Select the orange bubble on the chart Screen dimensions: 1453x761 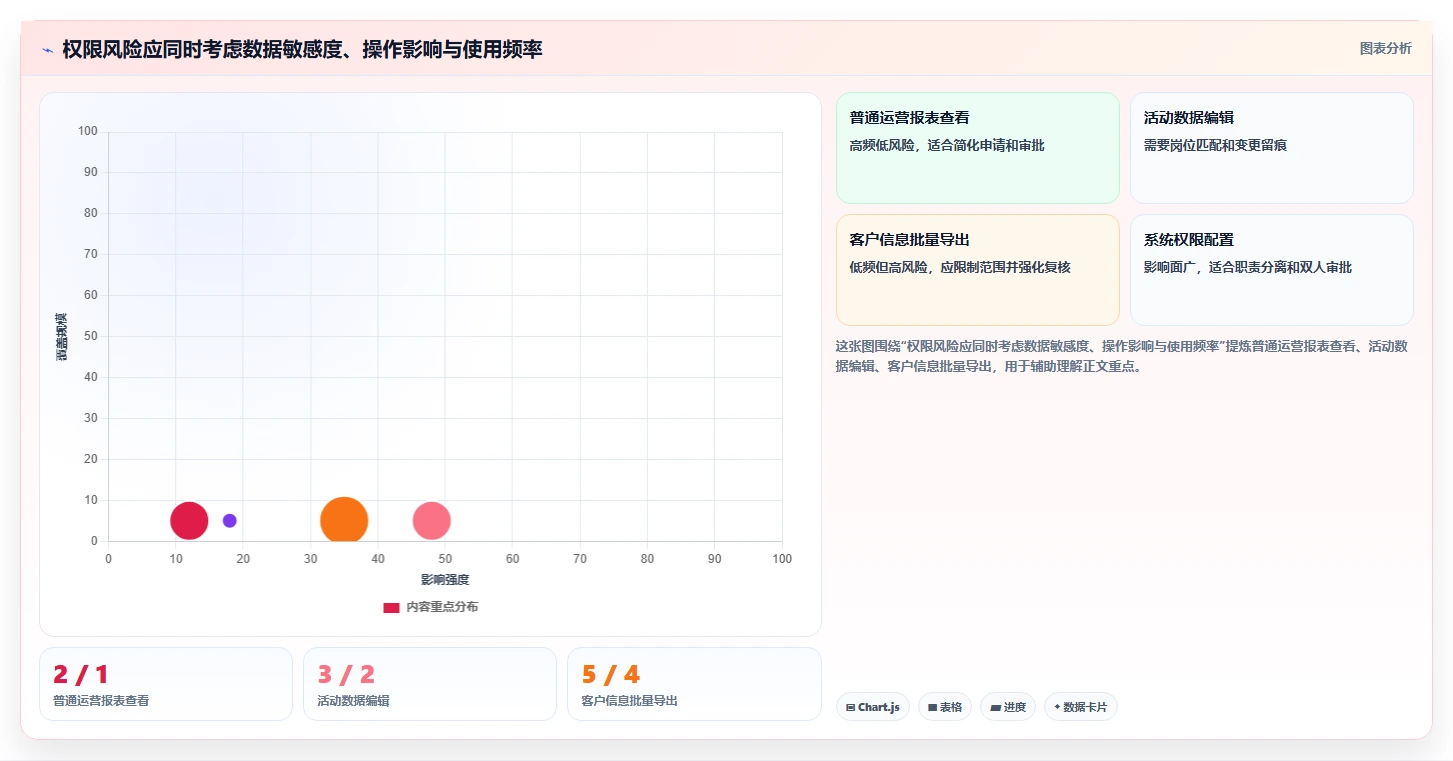pyautogui.click(x=344, y=520)
